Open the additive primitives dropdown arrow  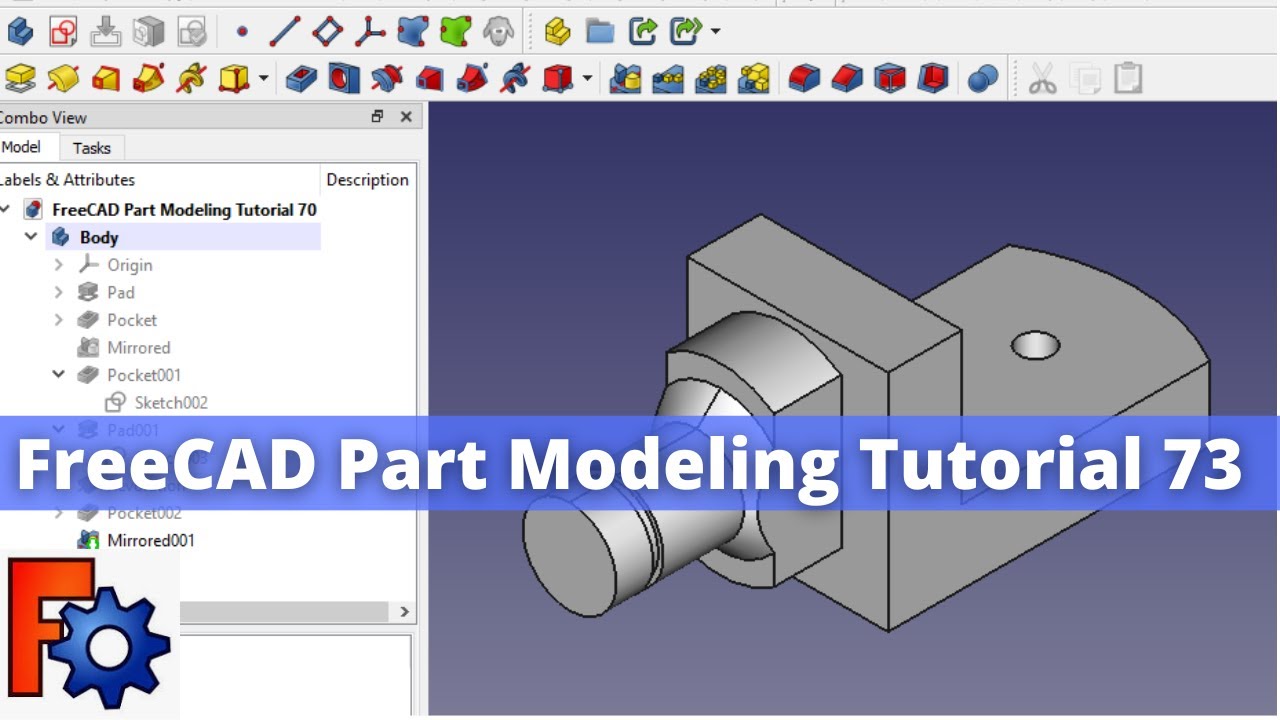click(263, 78)
